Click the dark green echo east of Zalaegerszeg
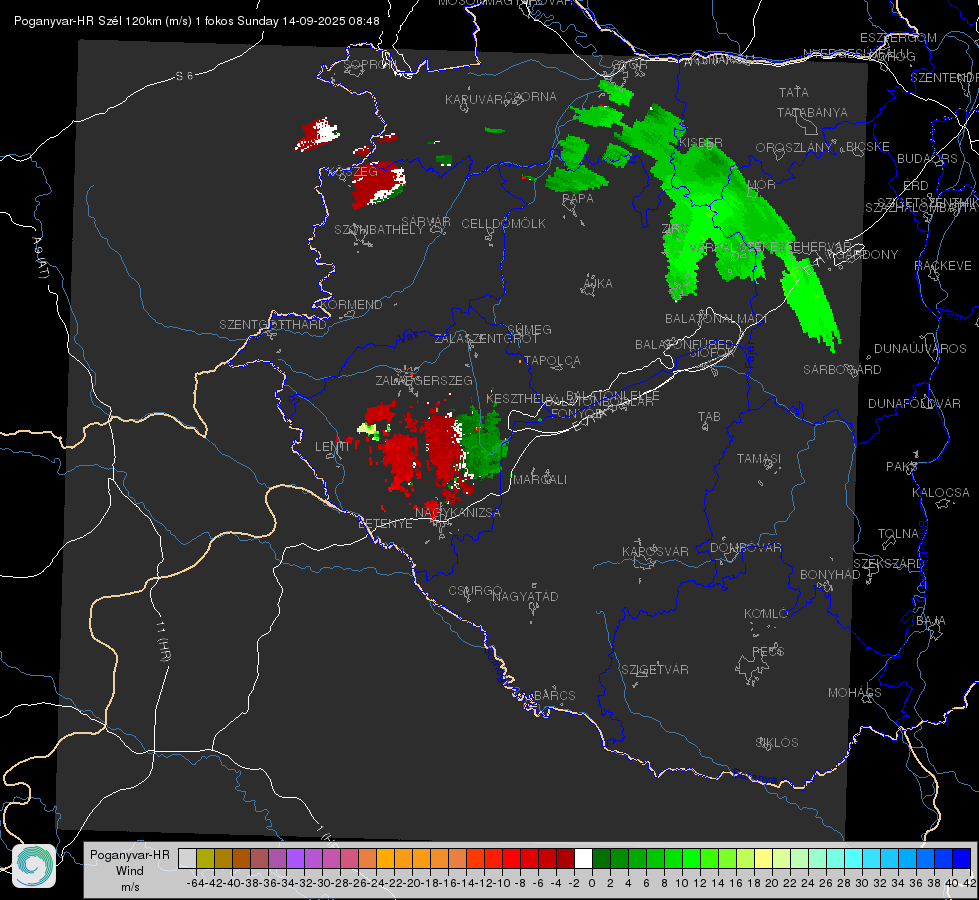Image resolution: width=979 pixels, height=900 pixels. pos(482,443)
